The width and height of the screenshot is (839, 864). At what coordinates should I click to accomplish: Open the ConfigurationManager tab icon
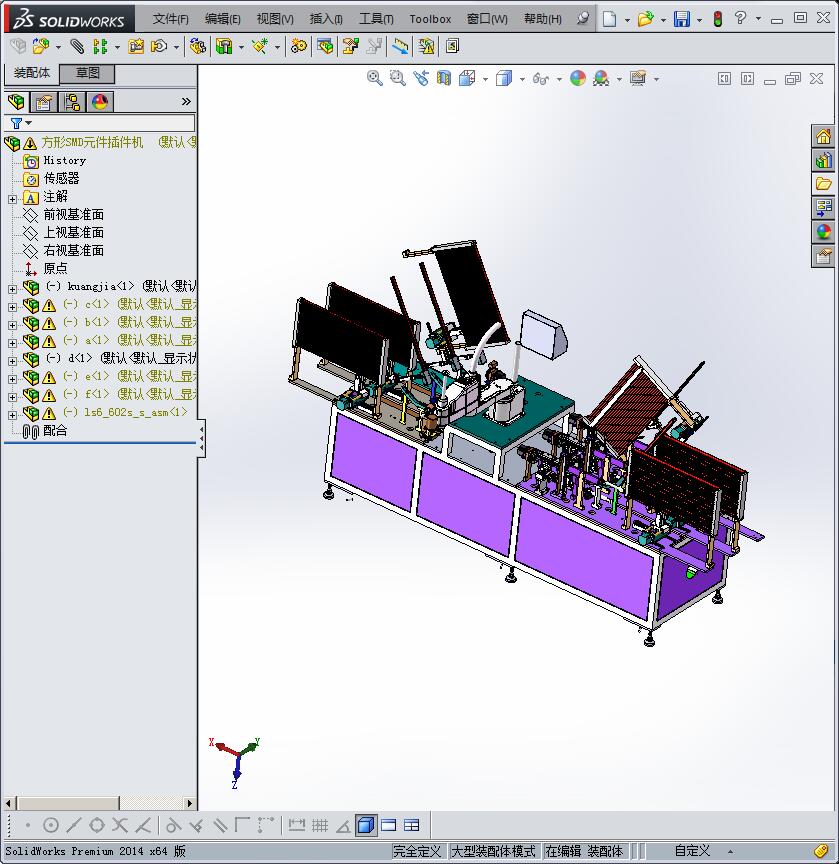click(x=72, y=102)
